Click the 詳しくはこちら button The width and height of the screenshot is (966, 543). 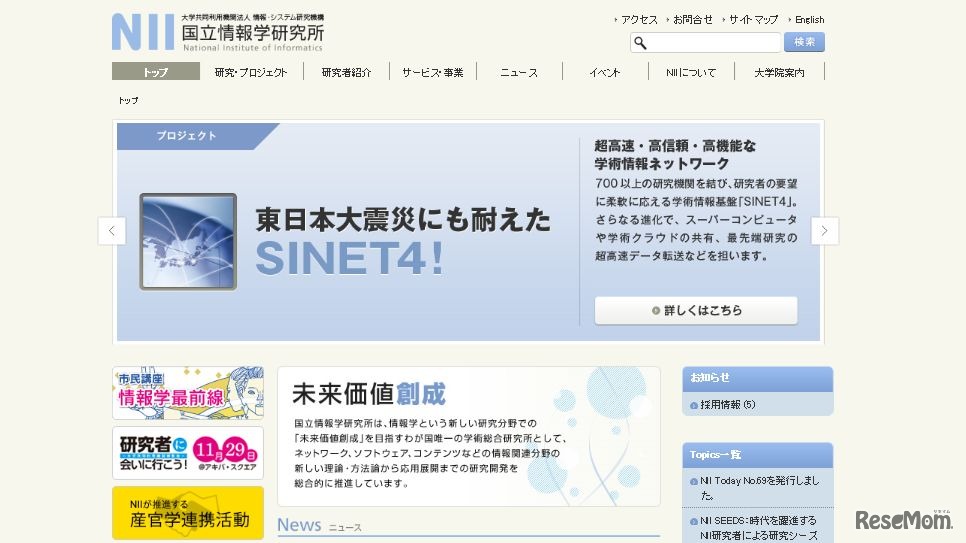(x=696, y=311)
